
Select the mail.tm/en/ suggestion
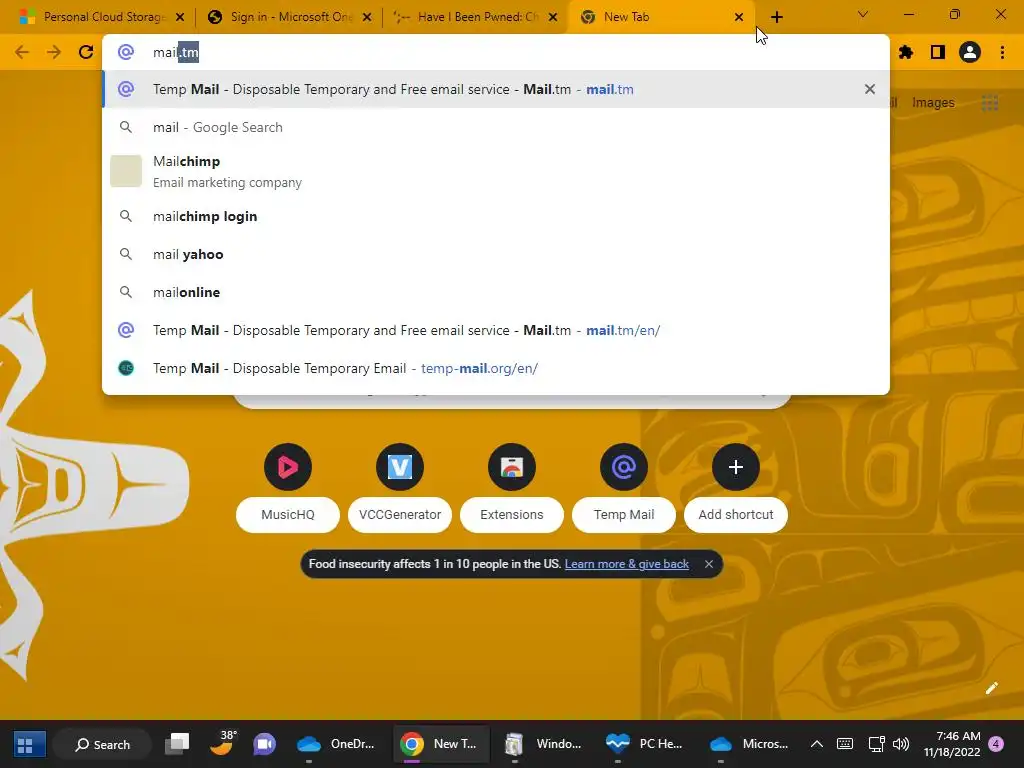point(496,330)
